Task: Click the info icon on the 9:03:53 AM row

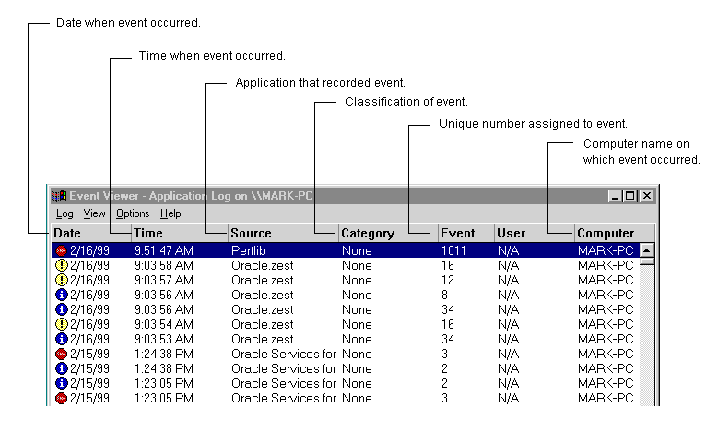Action: point(60,340)
